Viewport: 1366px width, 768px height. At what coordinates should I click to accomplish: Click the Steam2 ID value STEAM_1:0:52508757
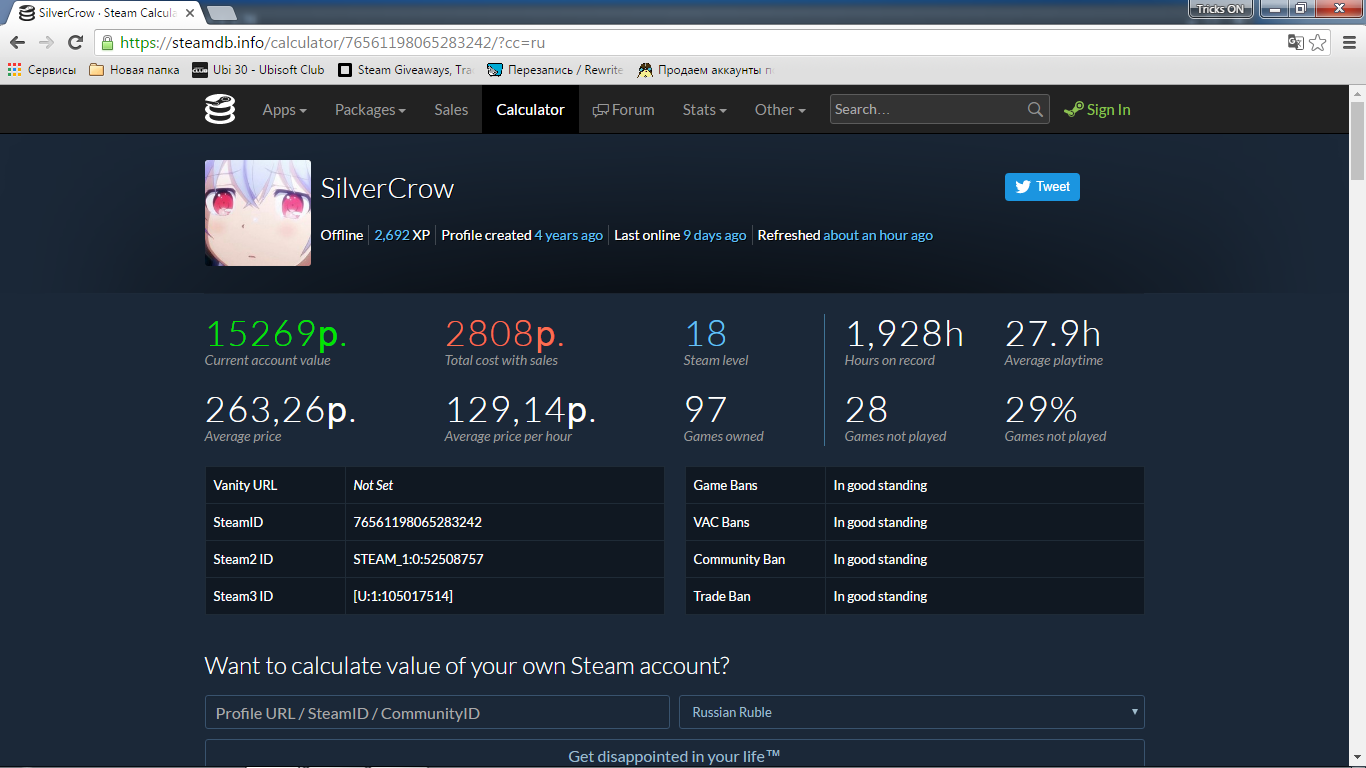point(418,559)
